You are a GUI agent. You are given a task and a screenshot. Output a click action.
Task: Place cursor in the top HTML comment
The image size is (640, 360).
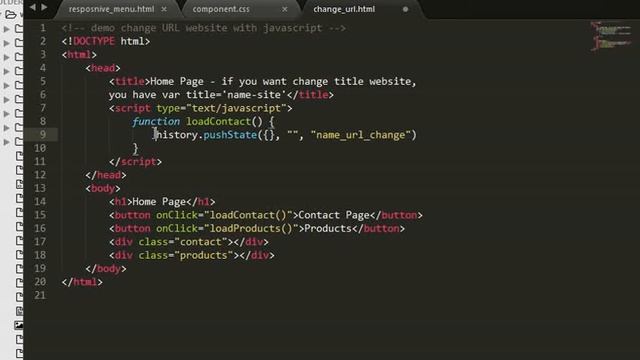(204, 28)
